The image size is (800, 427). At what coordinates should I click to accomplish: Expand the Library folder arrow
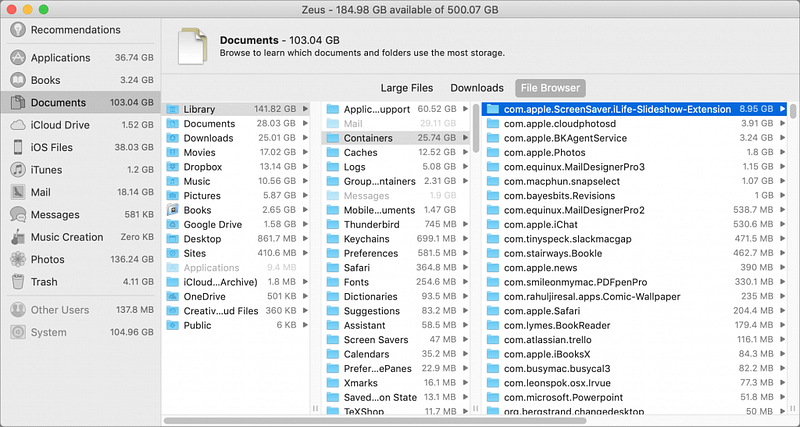pos(305,109)
